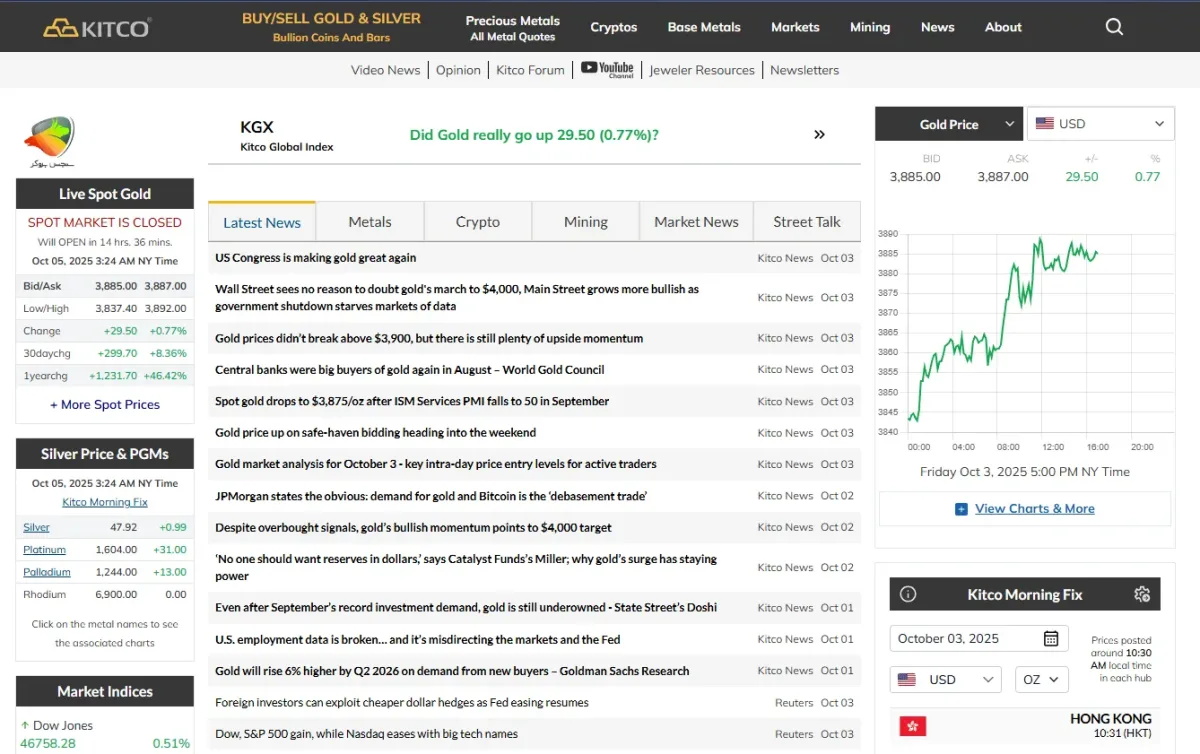Click the gold price line chart
The width and height of the screenshot is (1200, 754).
[x=1025, y=340]
